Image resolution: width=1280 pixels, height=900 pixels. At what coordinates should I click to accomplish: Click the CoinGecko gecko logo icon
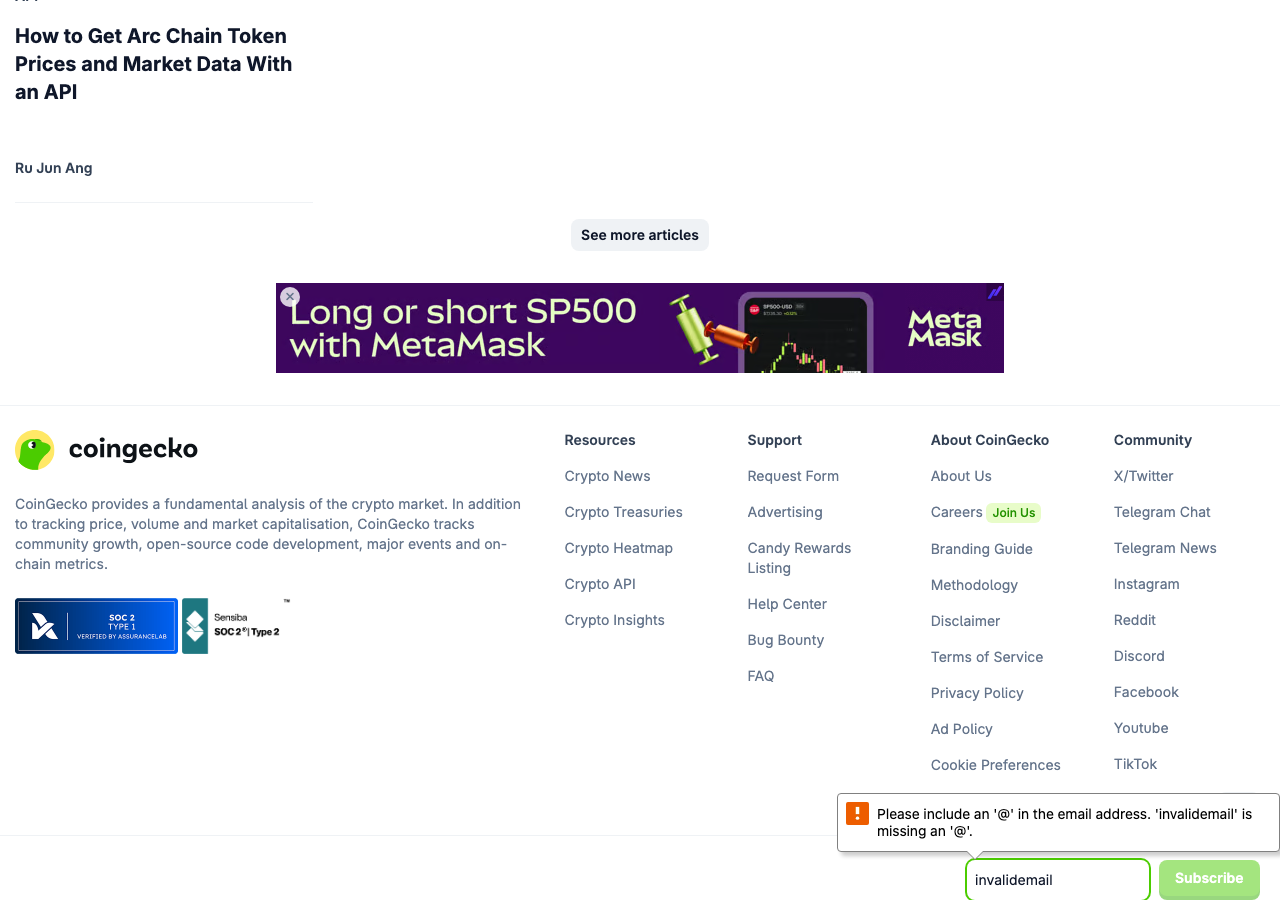(35, 450)
